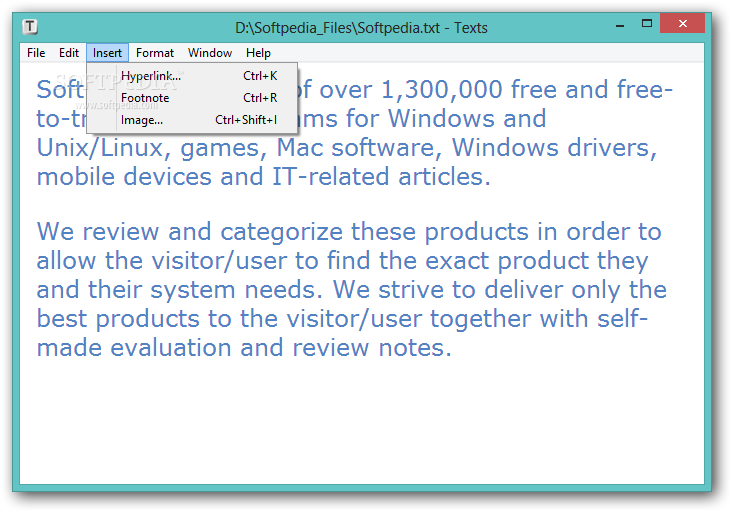Choose Footnote from the Insert menu

coord(192,98)
